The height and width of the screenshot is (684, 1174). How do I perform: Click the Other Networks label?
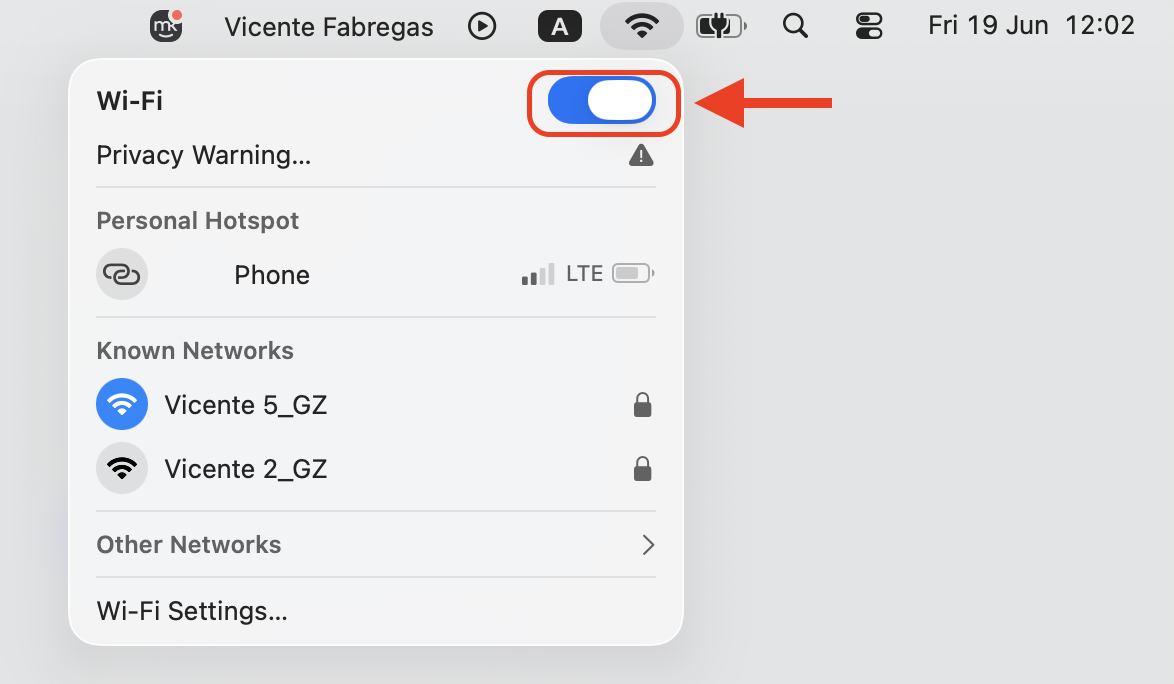pyautogui.click(x=189, y=545)
